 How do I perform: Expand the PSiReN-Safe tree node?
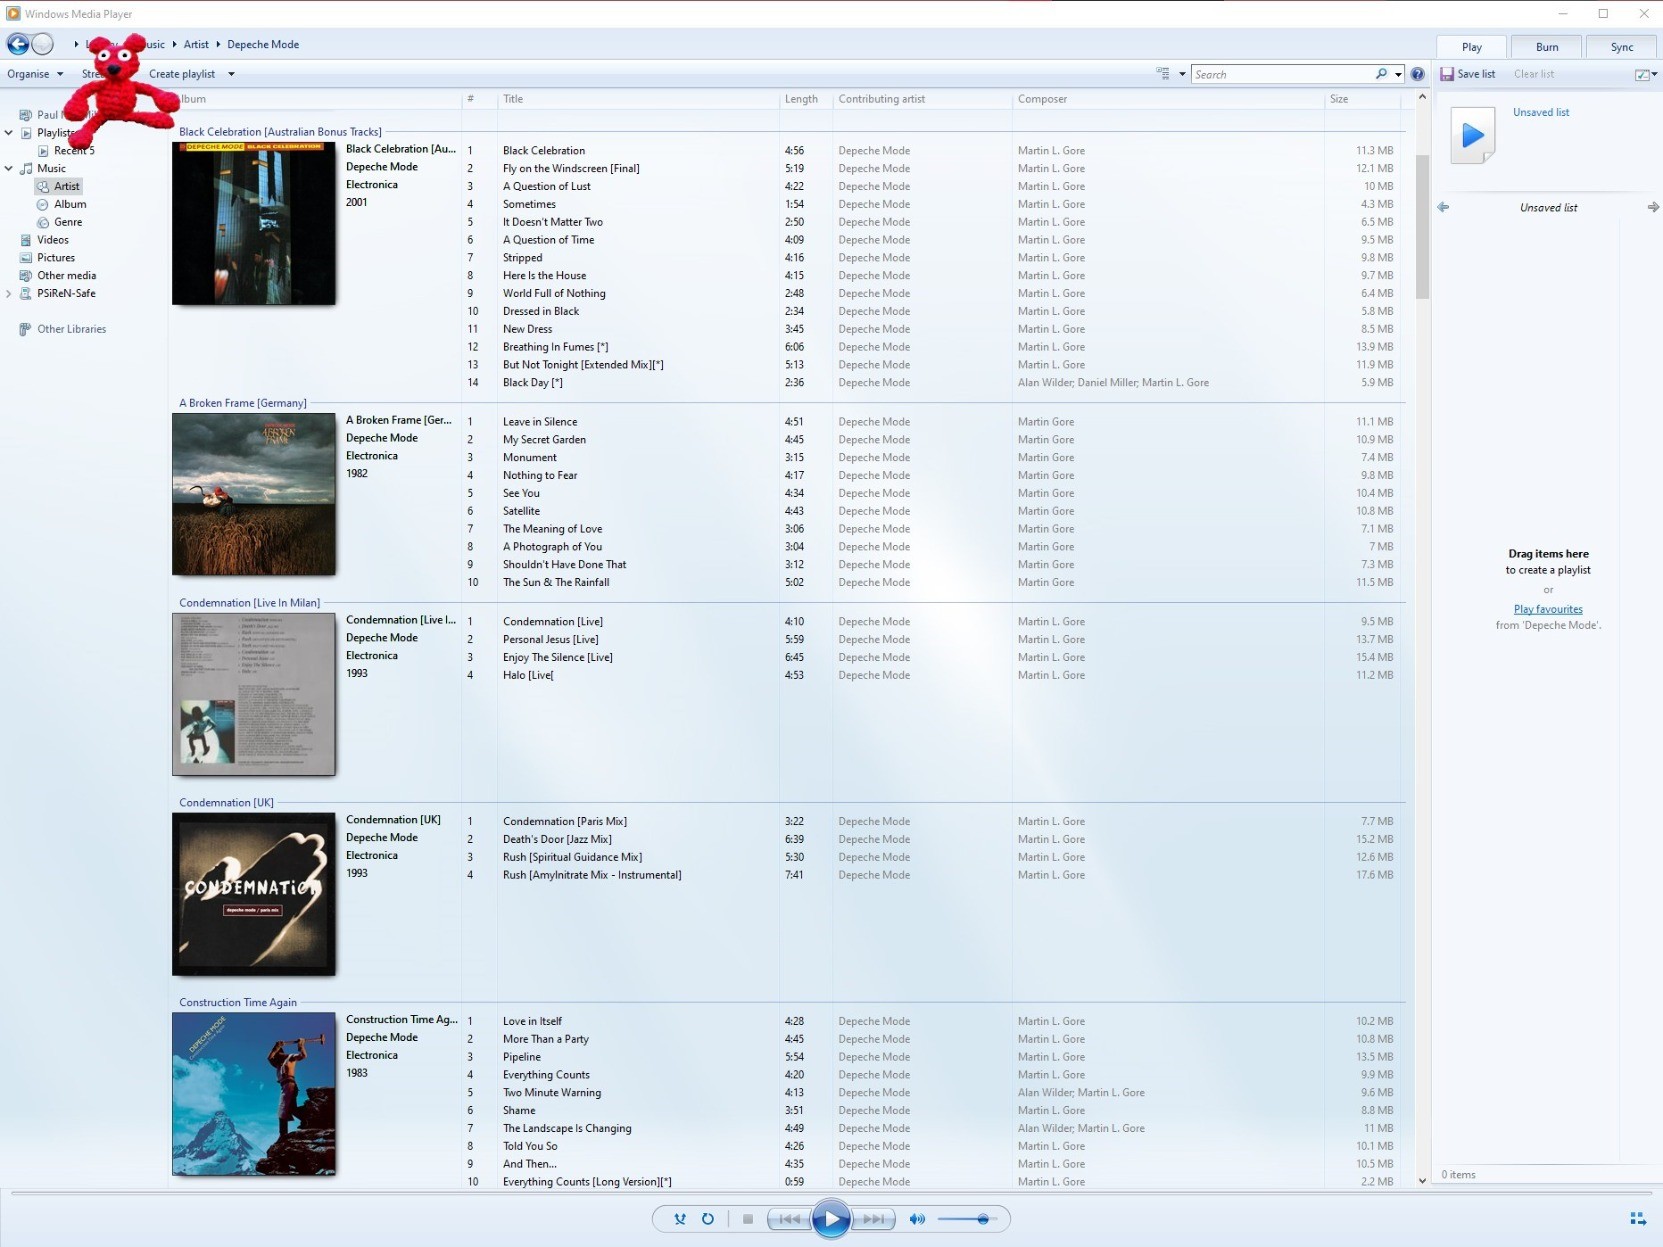click(9, 294)
